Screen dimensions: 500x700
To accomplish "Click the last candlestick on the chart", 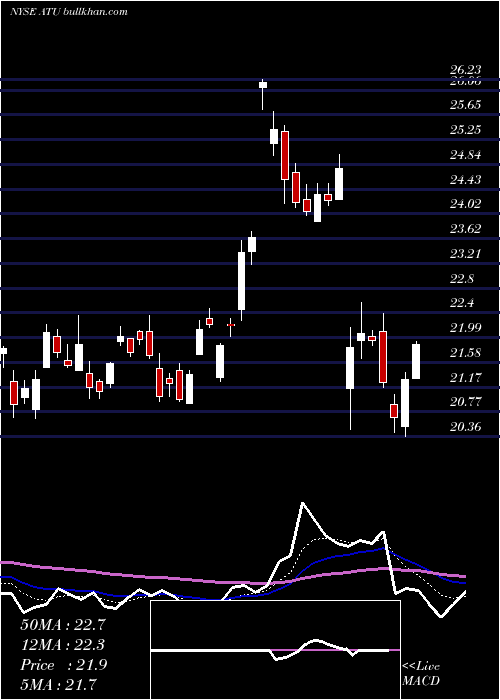I will point(416,361).
